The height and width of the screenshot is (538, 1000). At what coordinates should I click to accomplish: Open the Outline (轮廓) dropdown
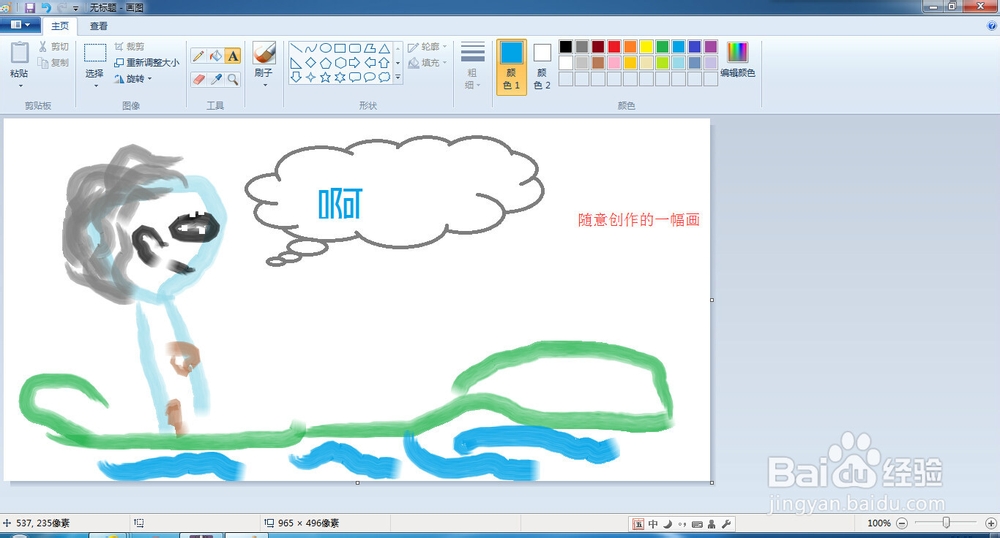pos(427,47)
